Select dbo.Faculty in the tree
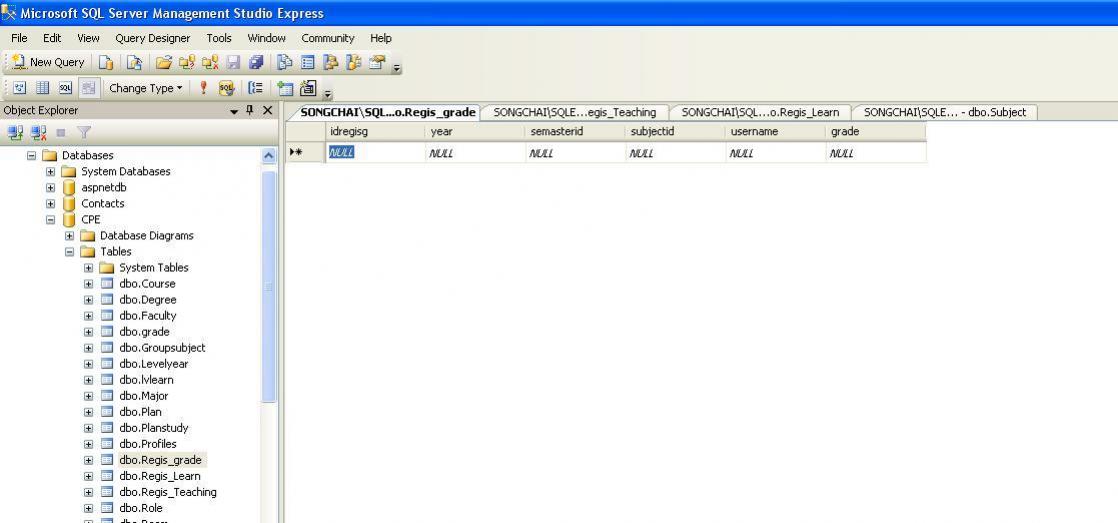Screen dimensions: 1118x523 click(x=148, y=316)
